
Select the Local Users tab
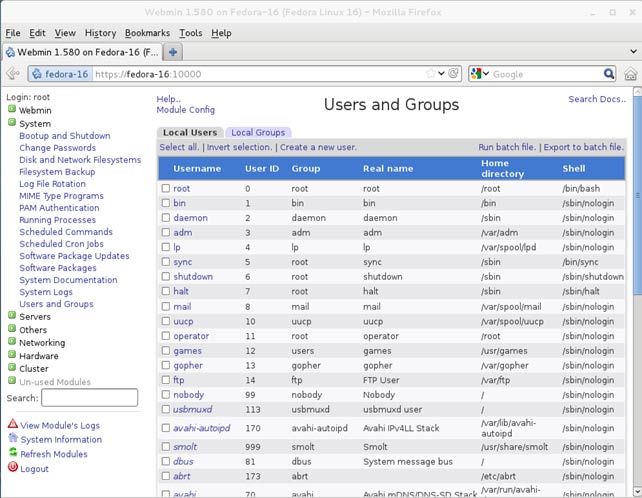pyautogui.click(x=190, y=133)
